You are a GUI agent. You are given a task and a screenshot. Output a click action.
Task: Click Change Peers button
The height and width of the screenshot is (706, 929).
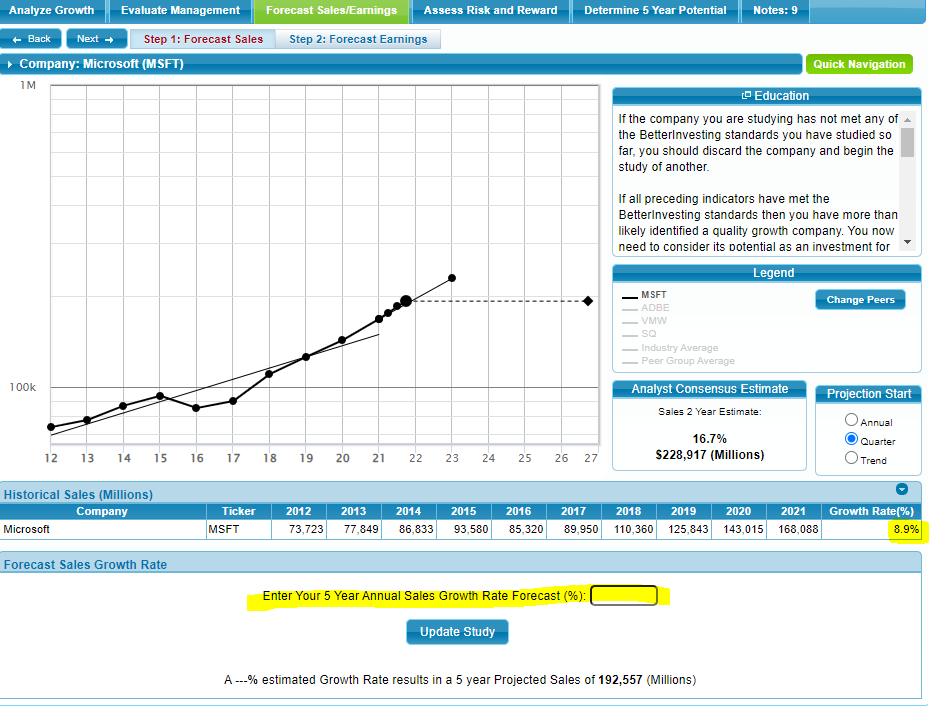pos(860,300)
